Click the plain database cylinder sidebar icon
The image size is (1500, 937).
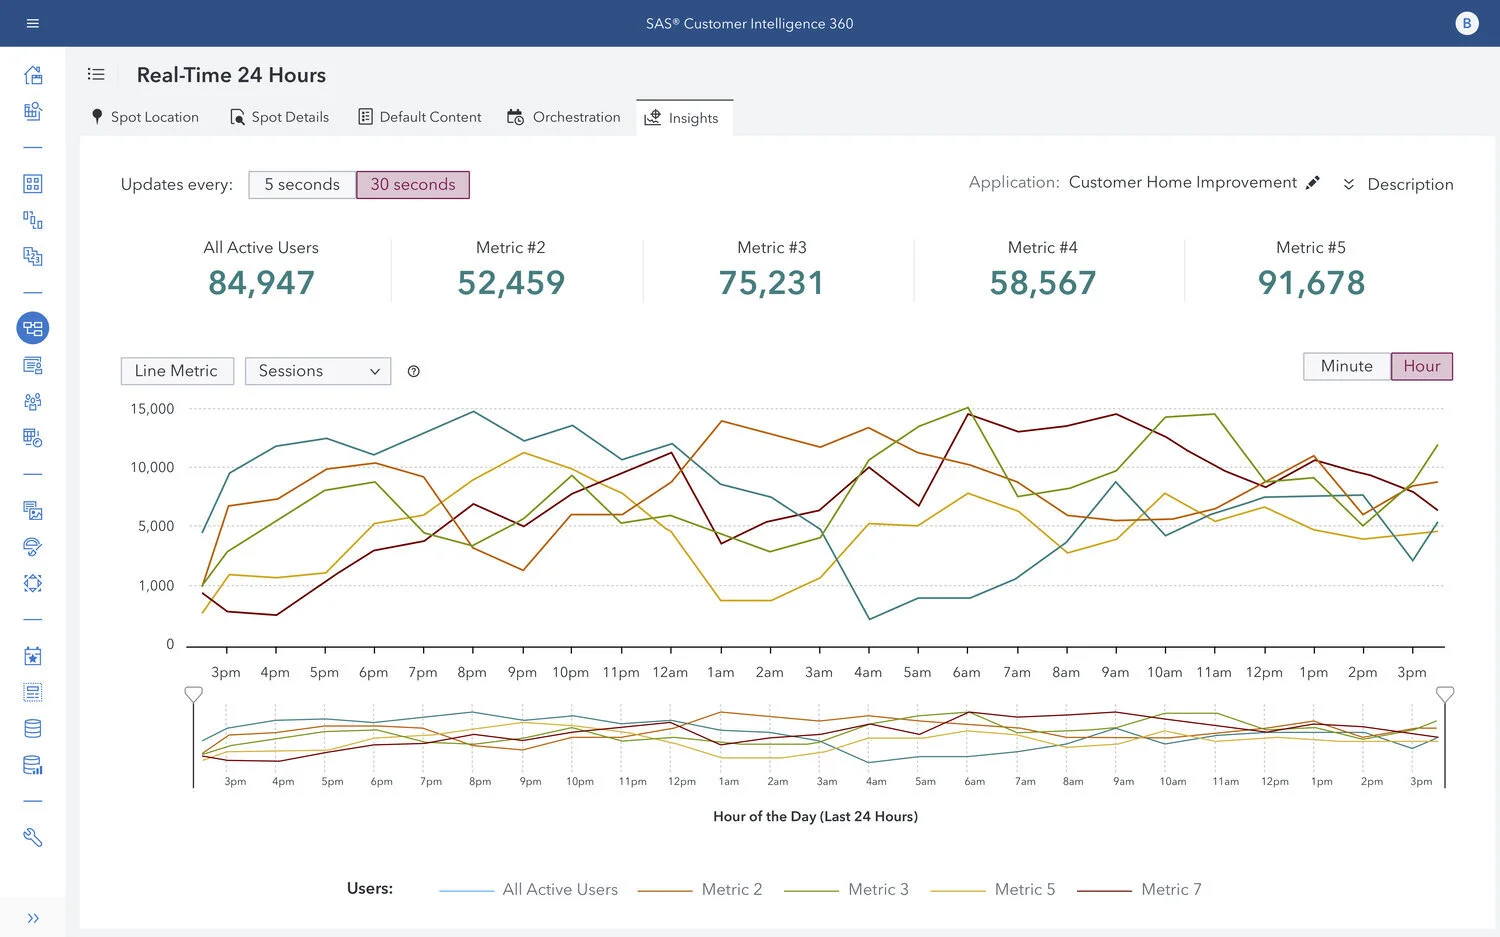pos(33,729)
